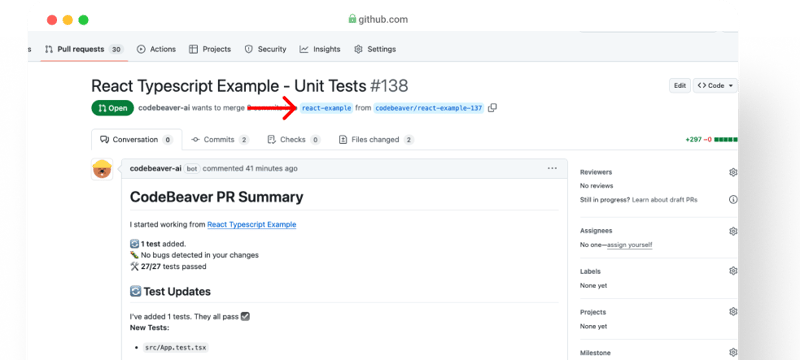Click the react-example base branch label
This screenshot has width=800, height=360.
point(327,108)
